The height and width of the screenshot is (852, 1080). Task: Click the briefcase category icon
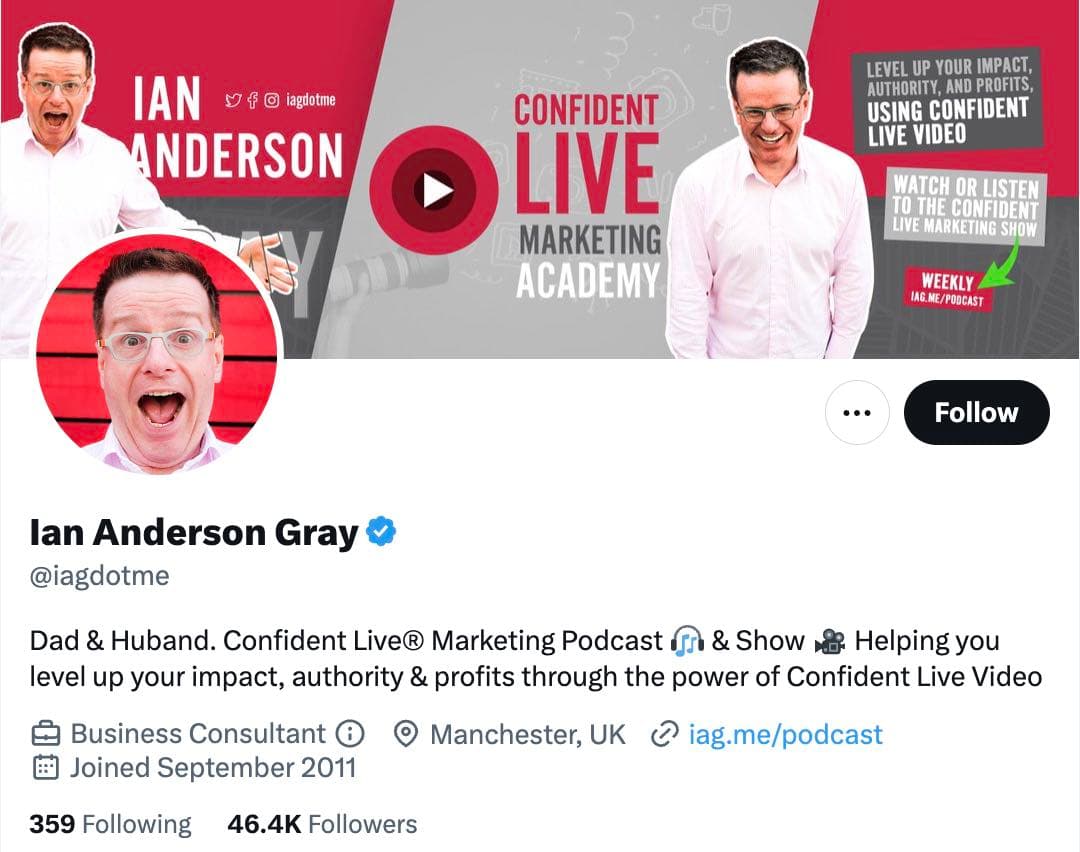[45, 734]
